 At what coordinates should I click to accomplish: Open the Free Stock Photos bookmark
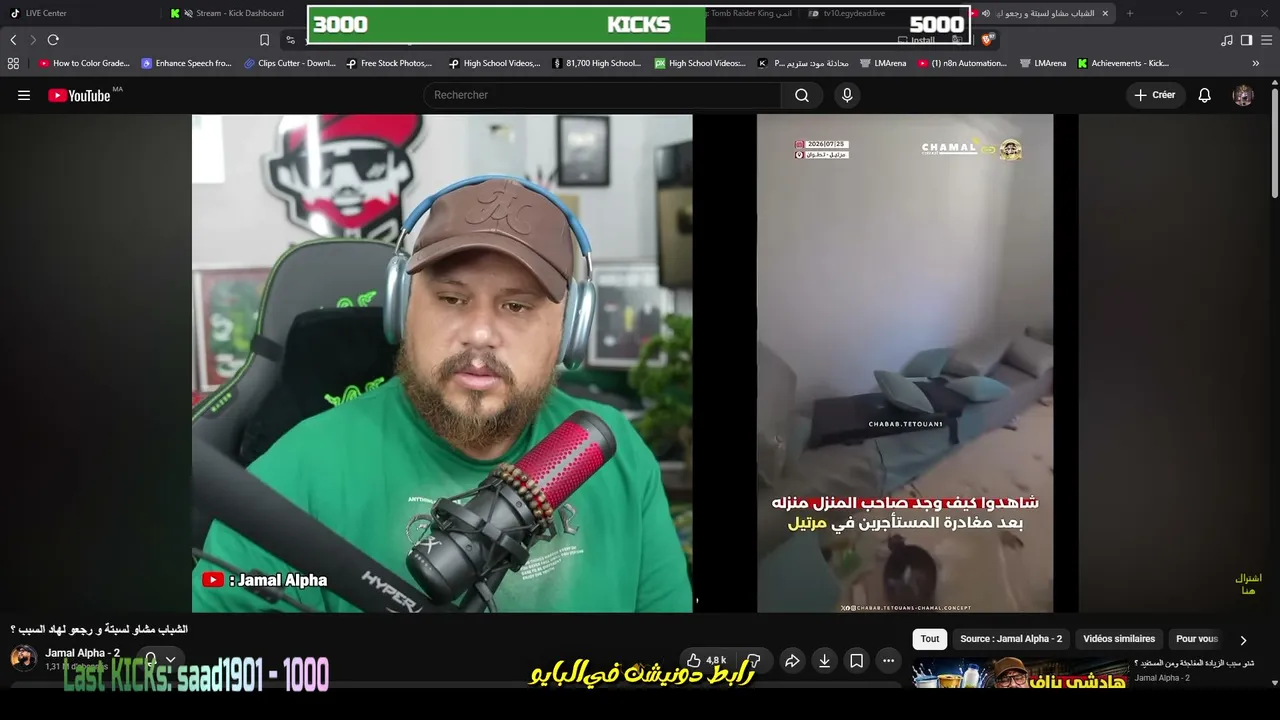[389, 63]
